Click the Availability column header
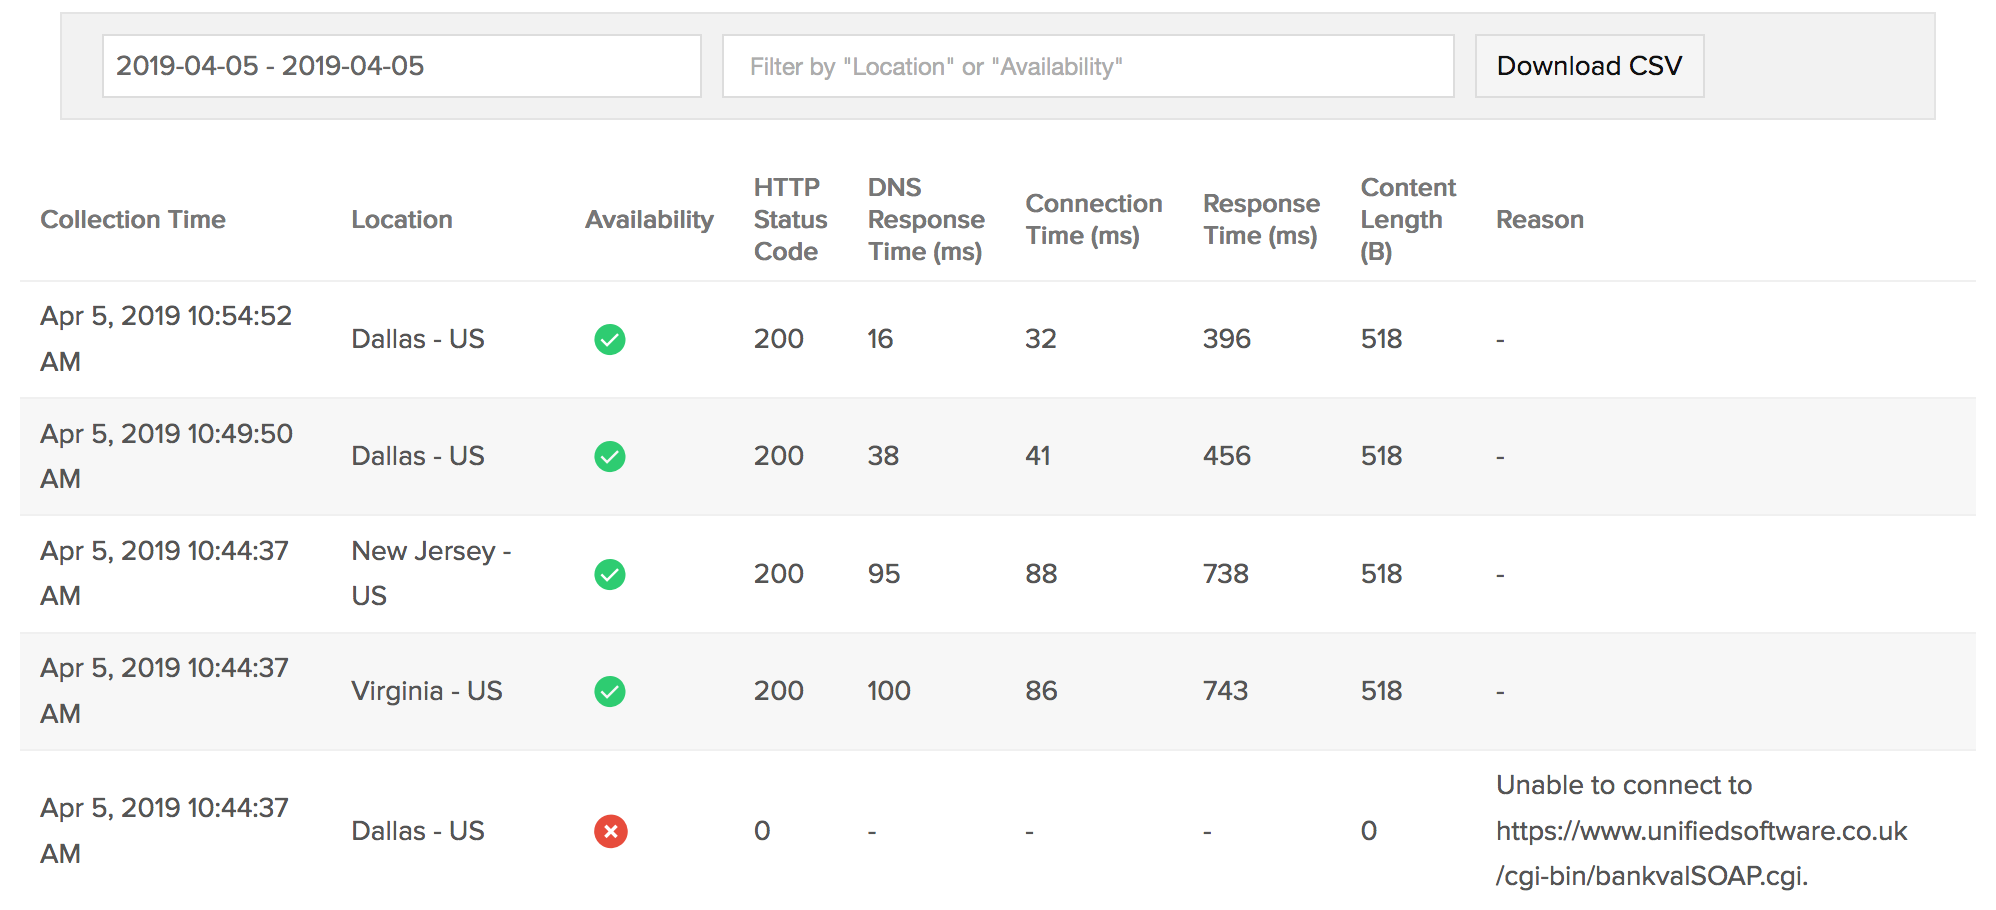1996x910 pixels. coord(649,220)
